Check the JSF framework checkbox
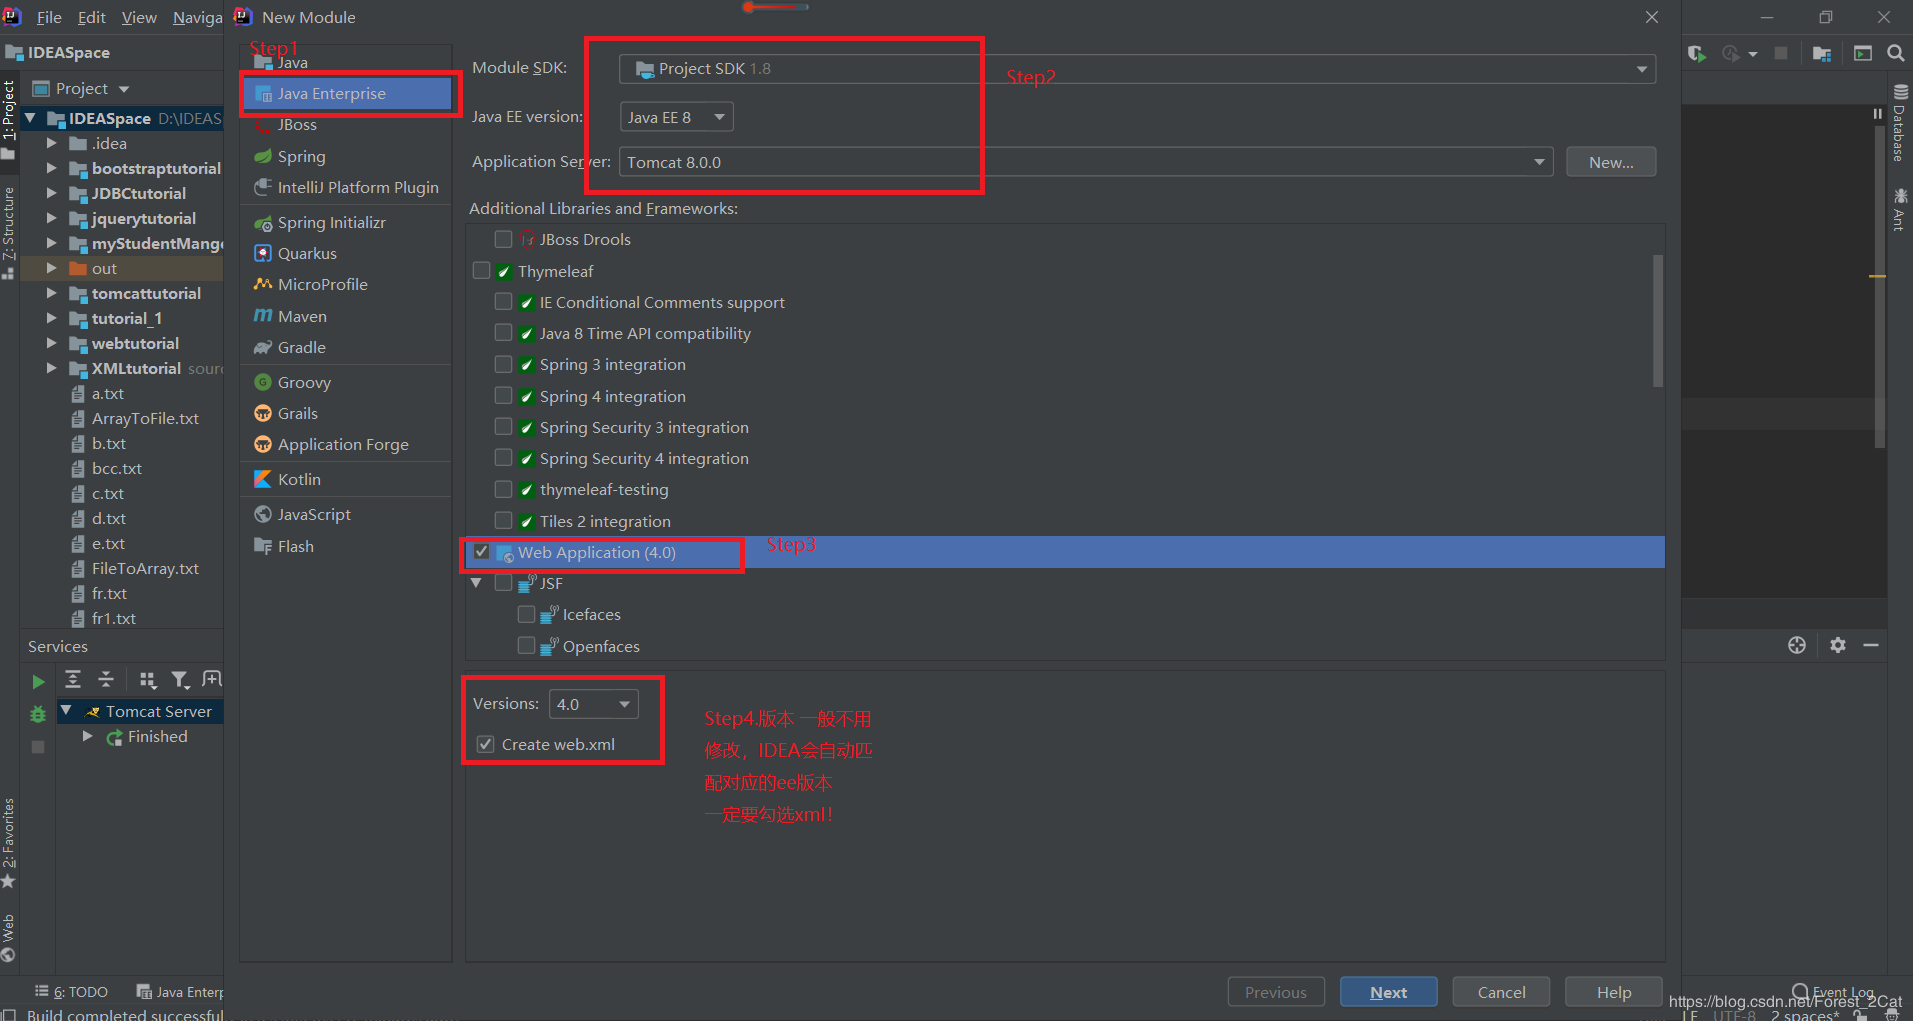This screenshot has width=1913, height=1021. click(x=504, y=583)
